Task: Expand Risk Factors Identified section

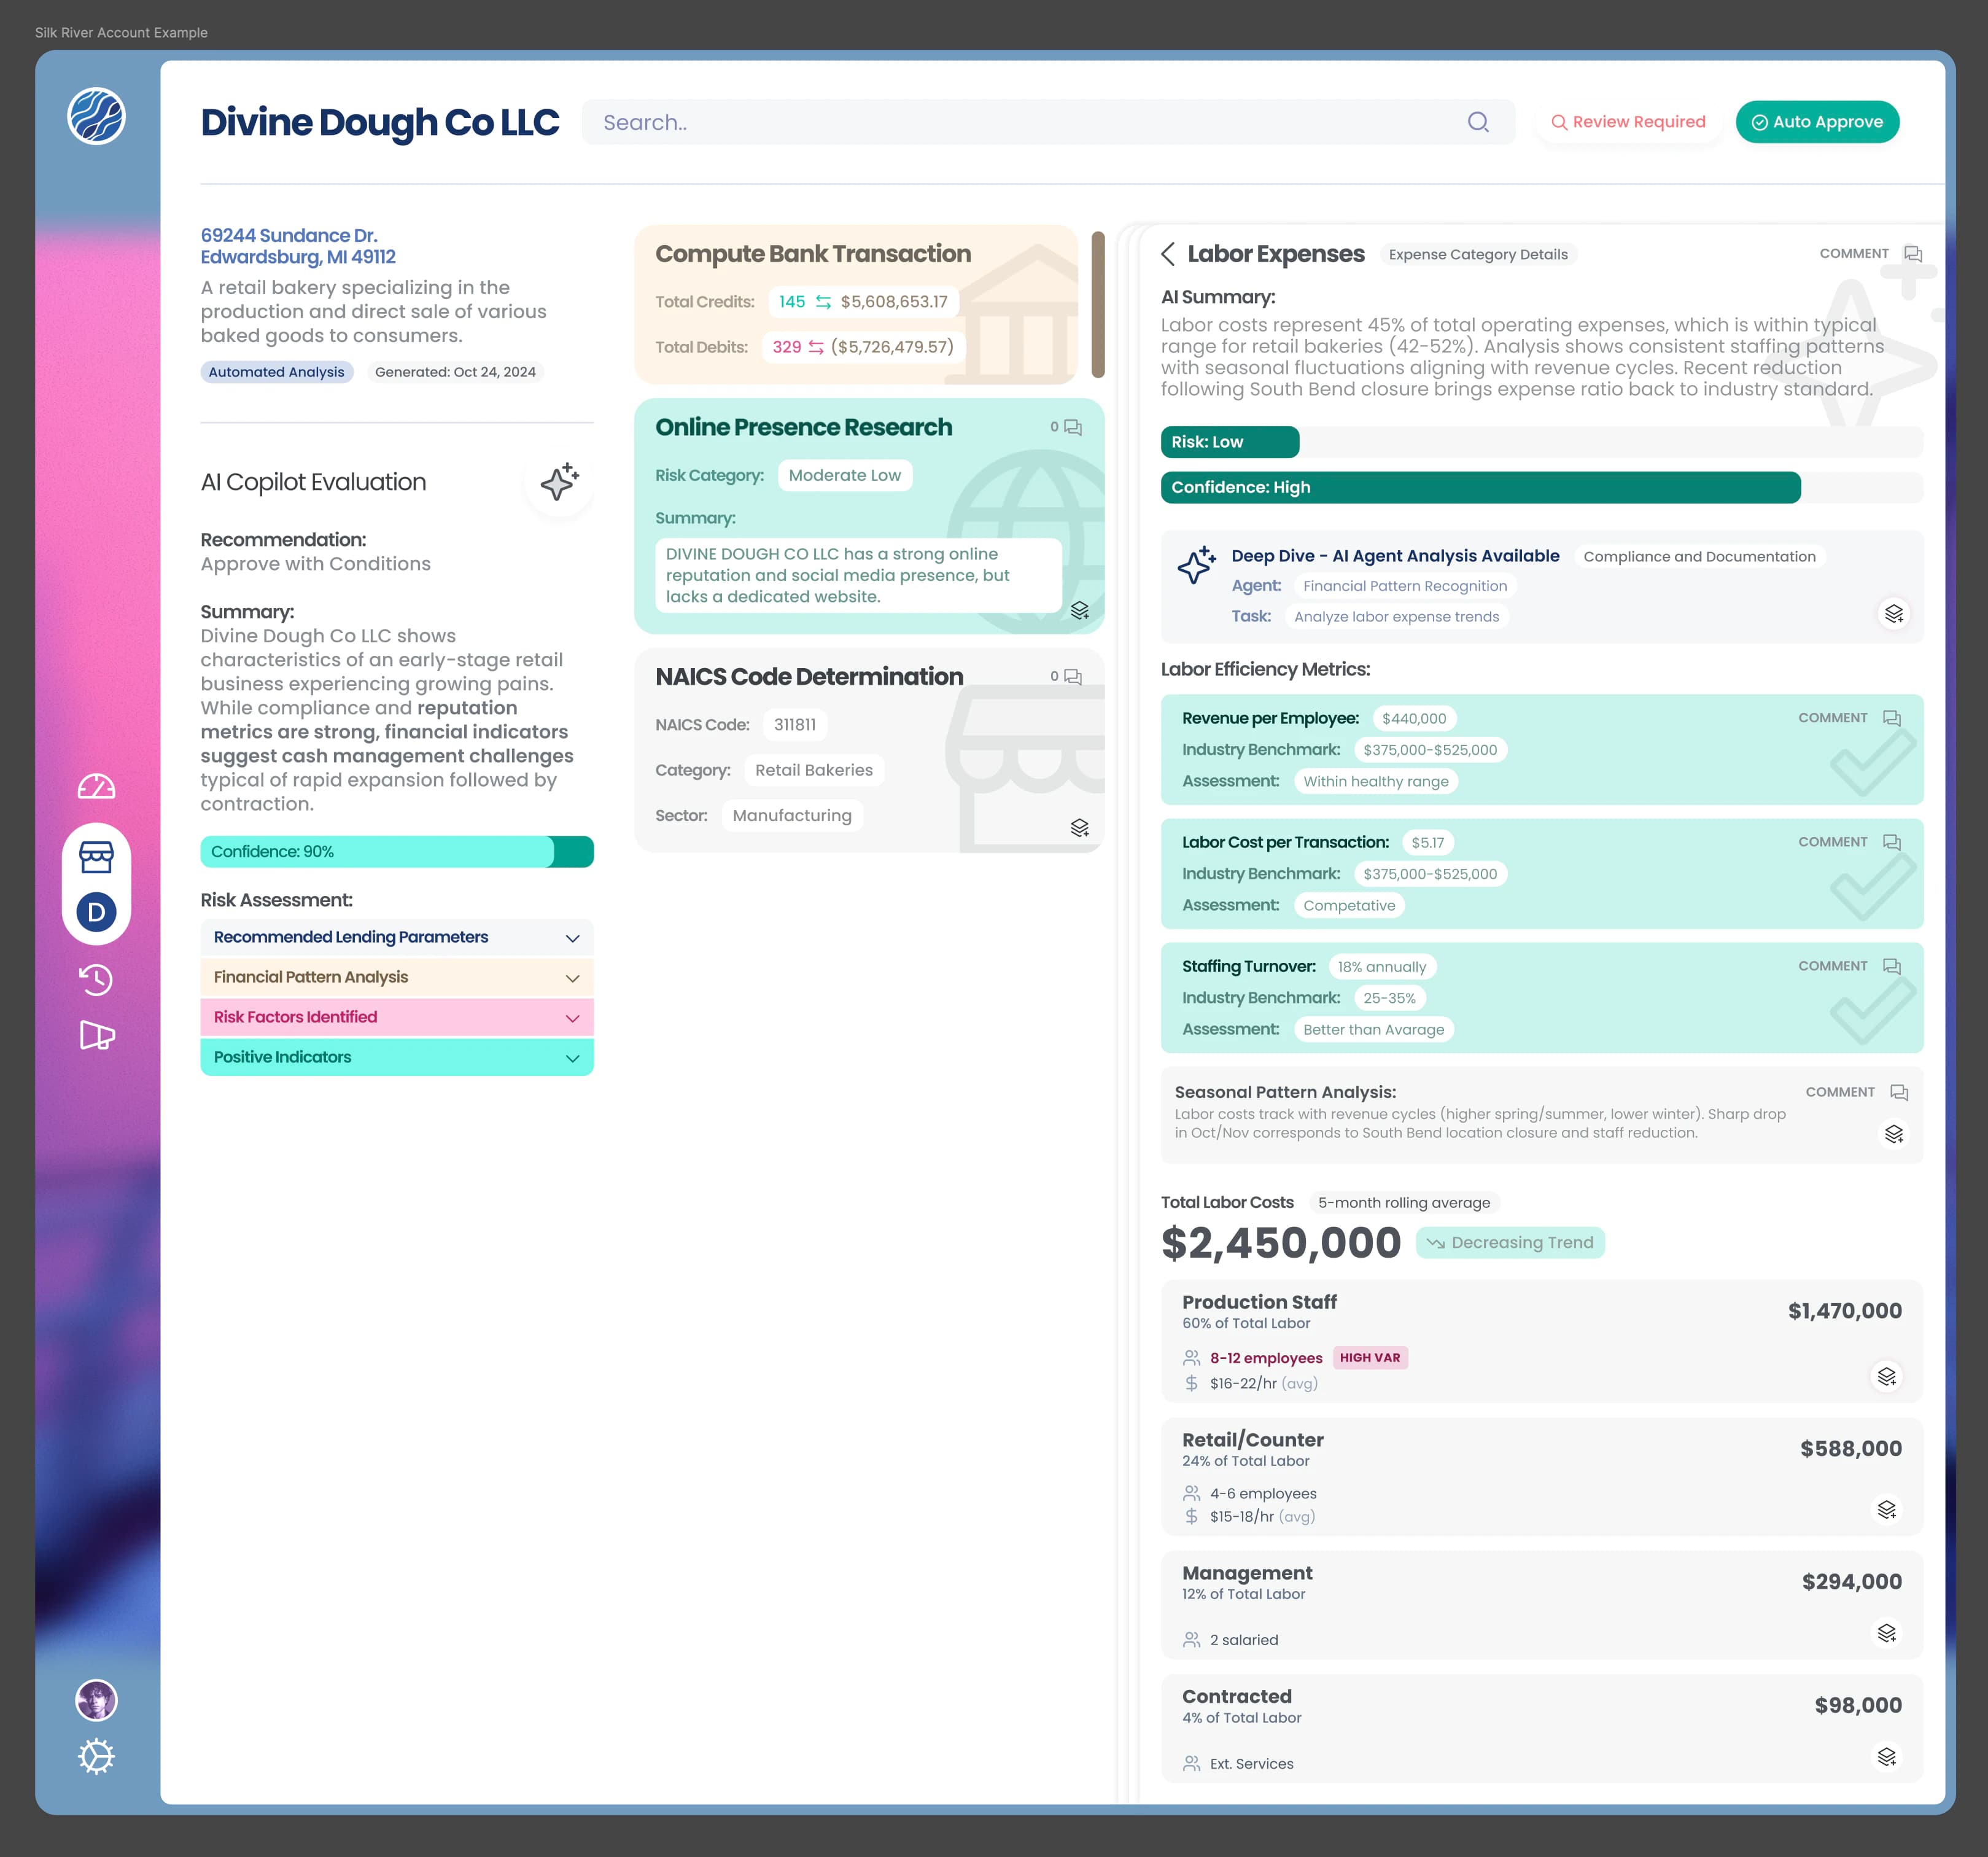Action: click(x=397, y=1018)
